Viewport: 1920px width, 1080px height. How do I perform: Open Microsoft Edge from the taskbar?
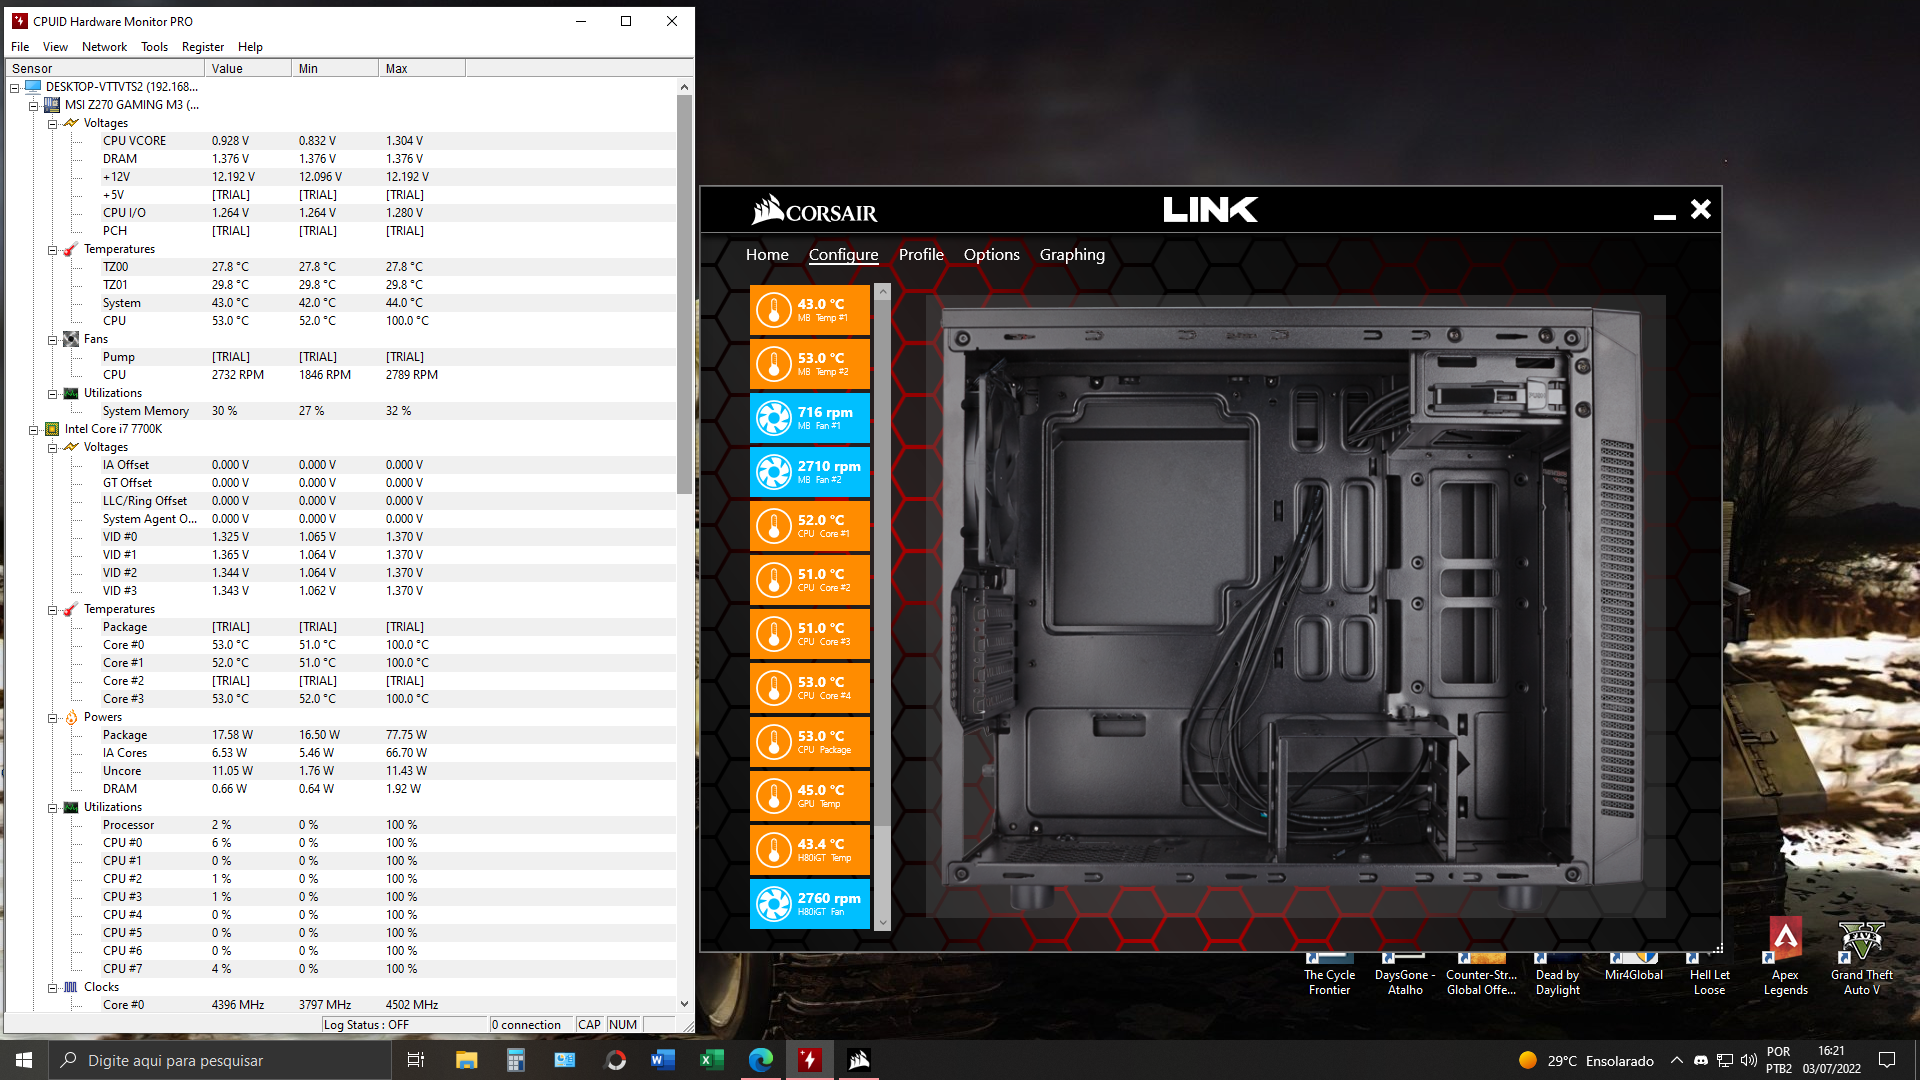tap(760, 1060)
